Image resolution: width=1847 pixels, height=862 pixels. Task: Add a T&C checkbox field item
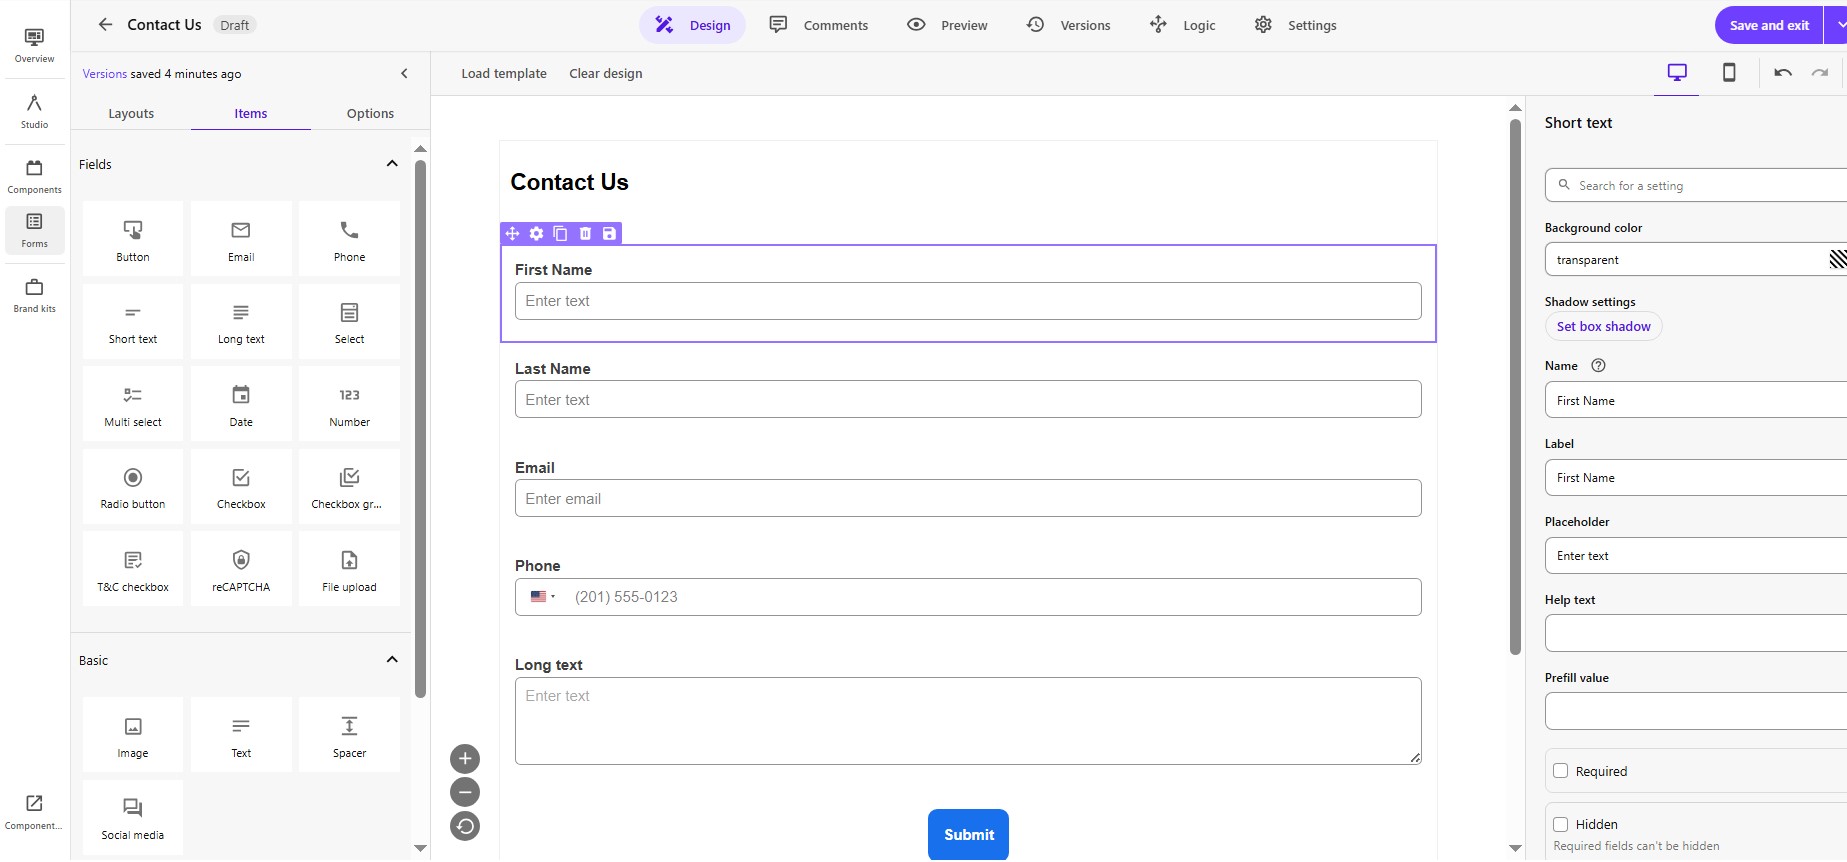click(133, 569)
